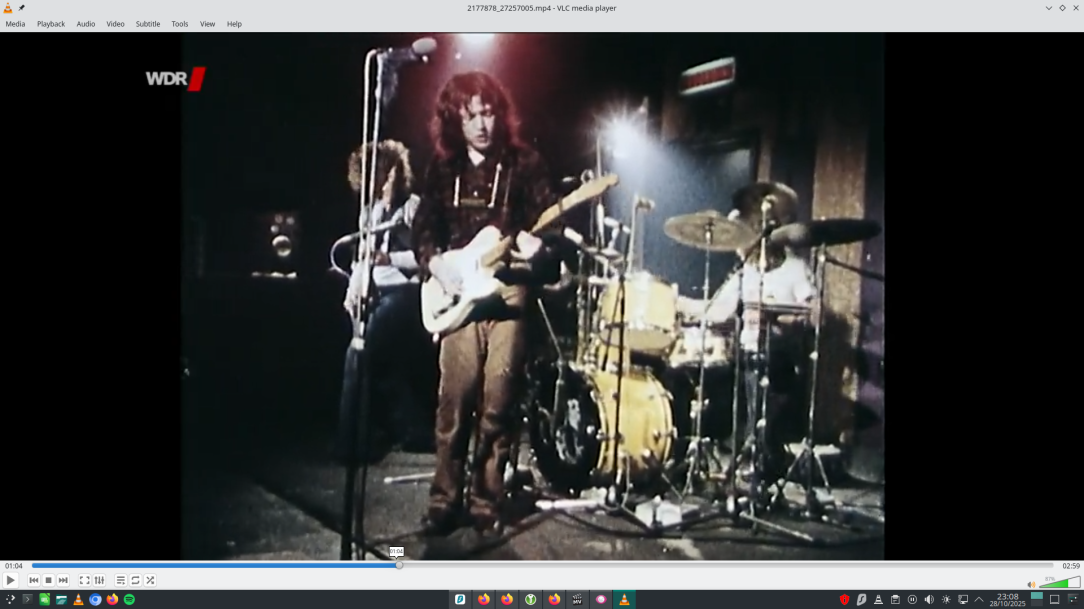The image size is (1084, 609).
Task: Open the brightness tray icon
Action: pyautogui.click(x=946, y=599)
